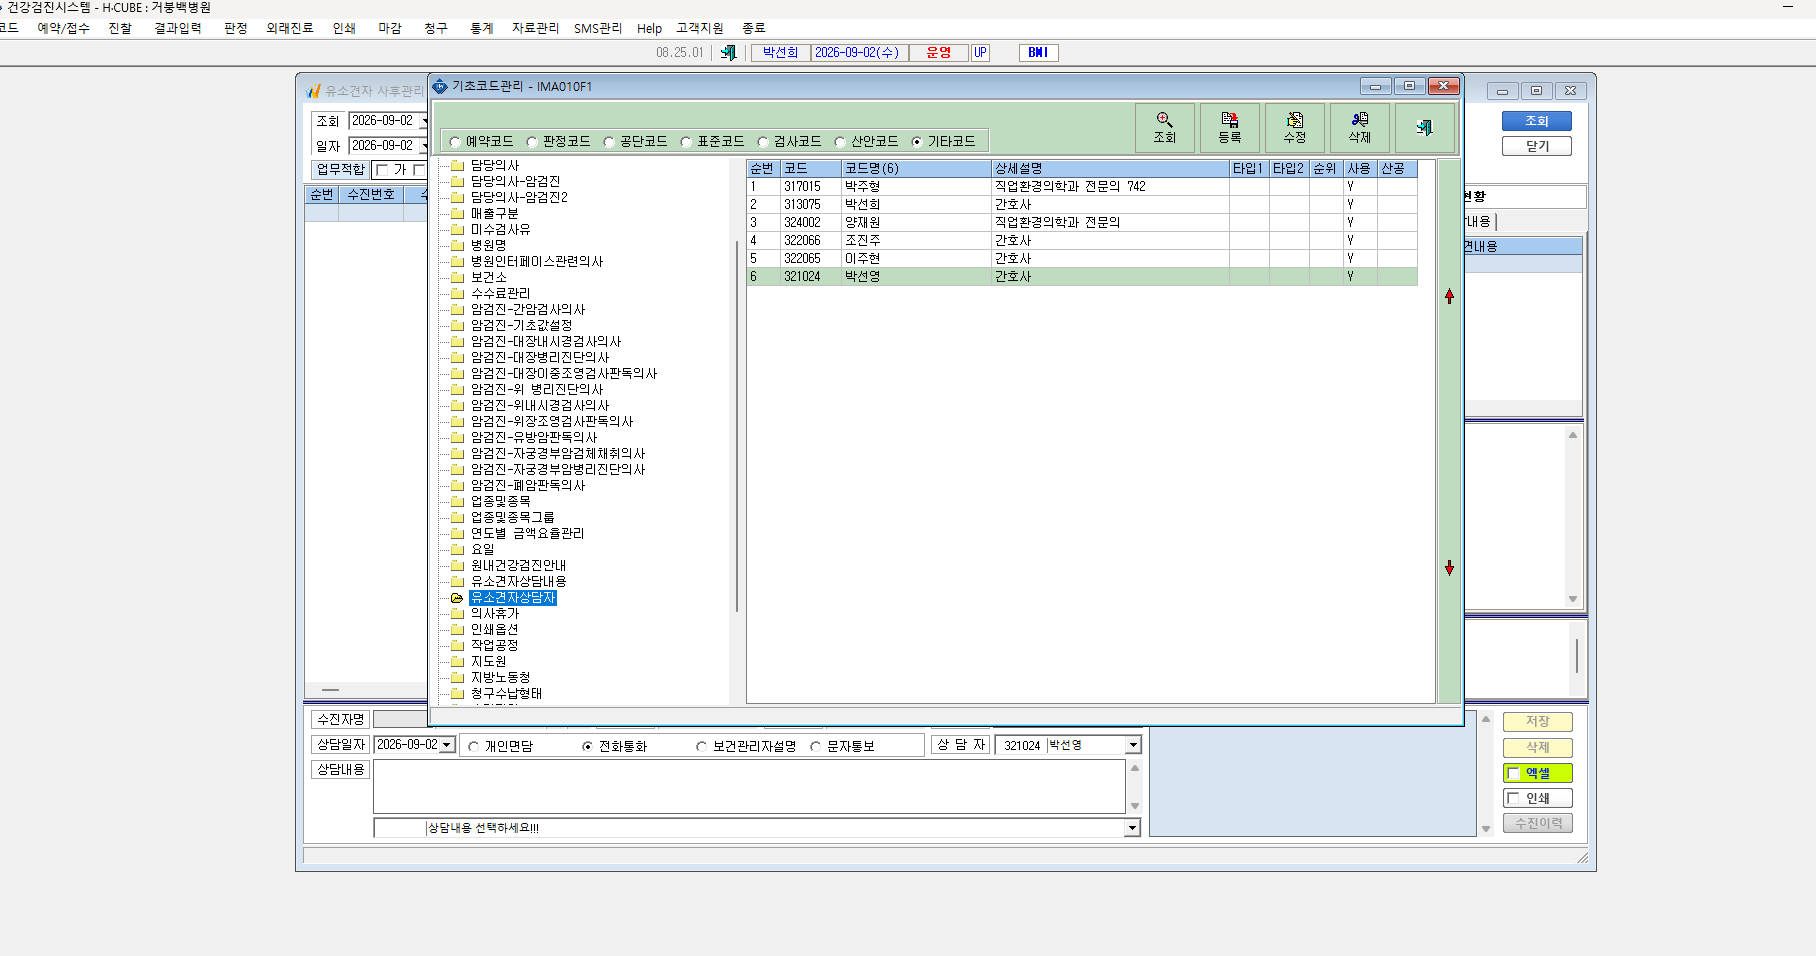Open the 결과입력 menu
This screenshot has width=1816, height=956.
pos(178,28)
